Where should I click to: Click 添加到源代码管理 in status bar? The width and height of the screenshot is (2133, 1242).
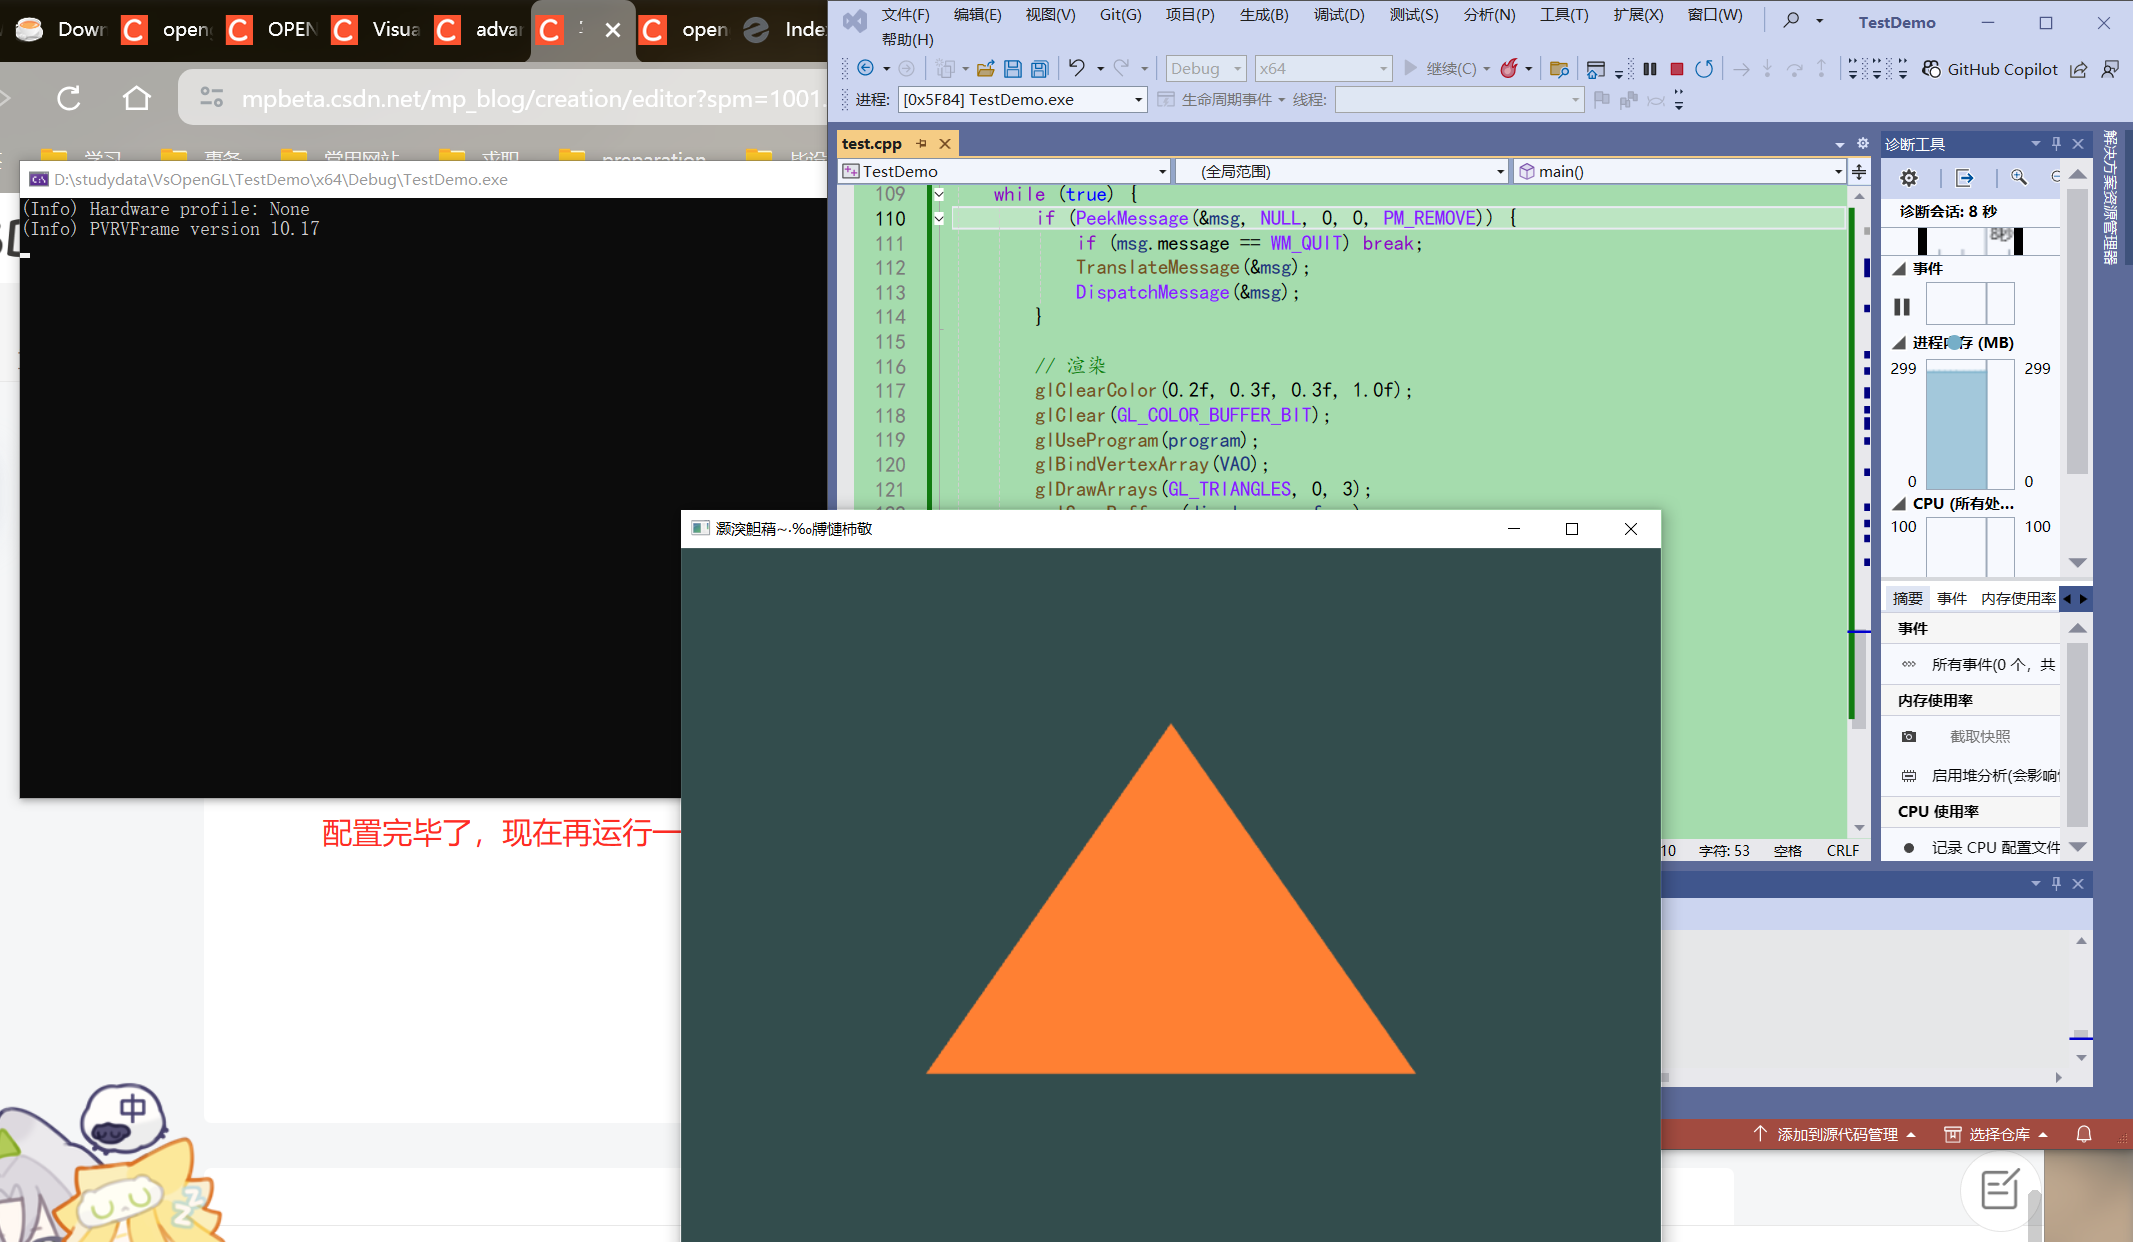click(x=1836, y=1134)
